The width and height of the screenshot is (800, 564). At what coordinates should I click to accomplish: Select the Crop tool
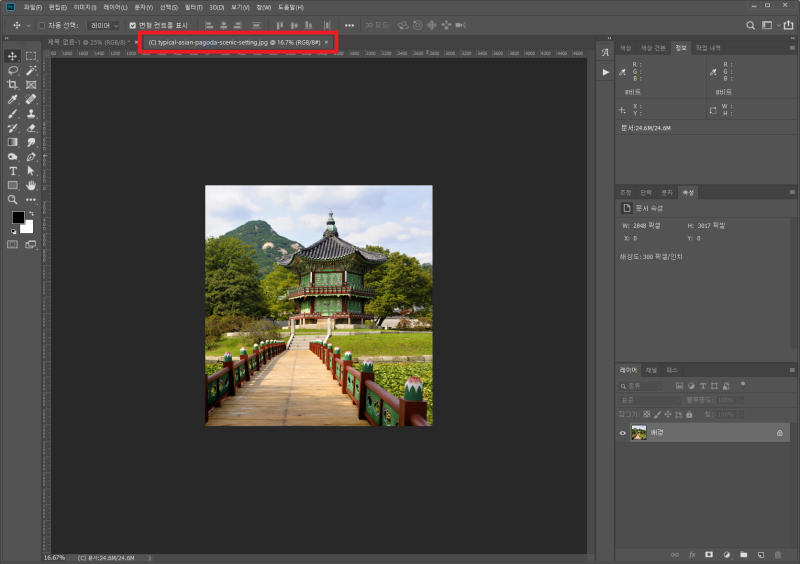pyautogui.click(x=13, y=85)
